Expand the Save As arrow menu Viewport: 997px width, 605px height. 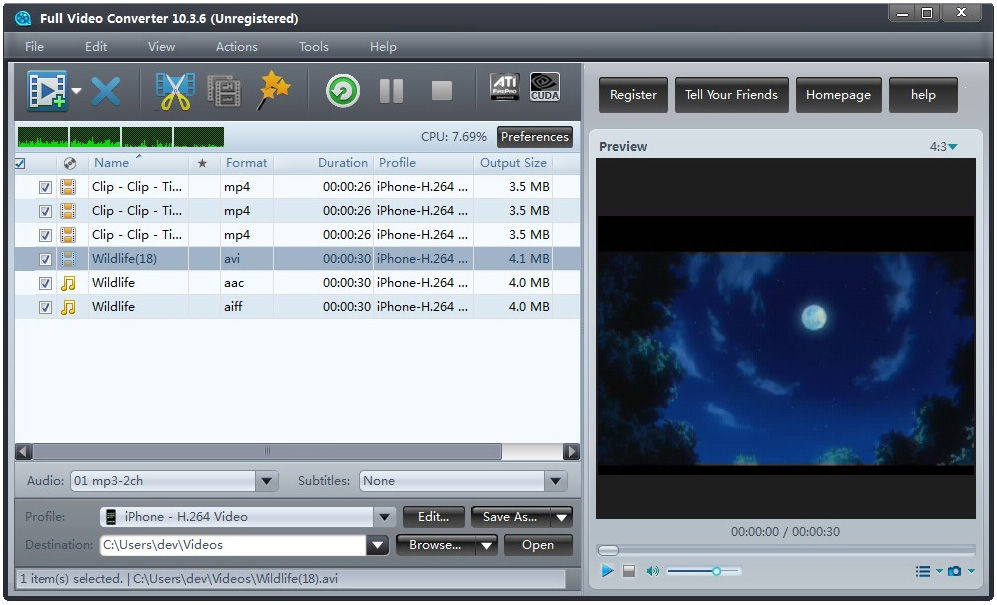click(562, 517)
